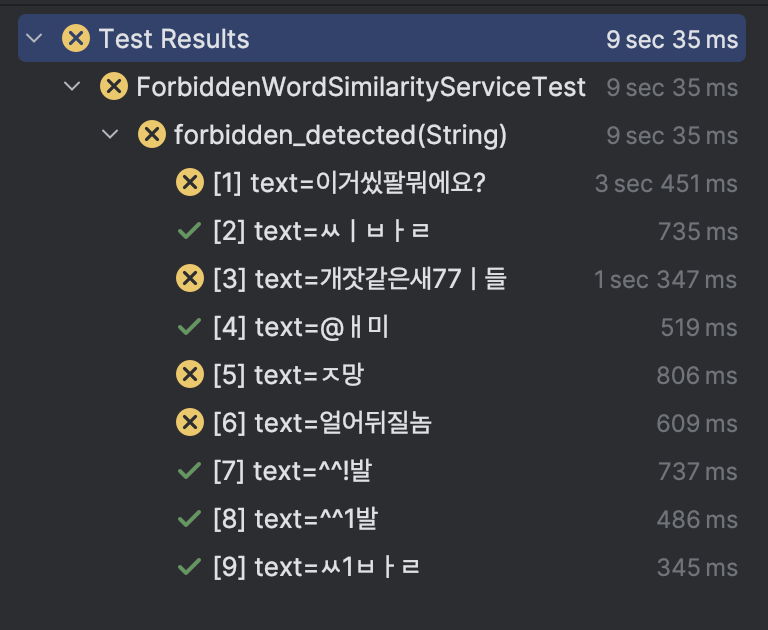Click the failed status icon for test [6]
The width and height of the screenshot is (768, 630).
pos(190,422)
